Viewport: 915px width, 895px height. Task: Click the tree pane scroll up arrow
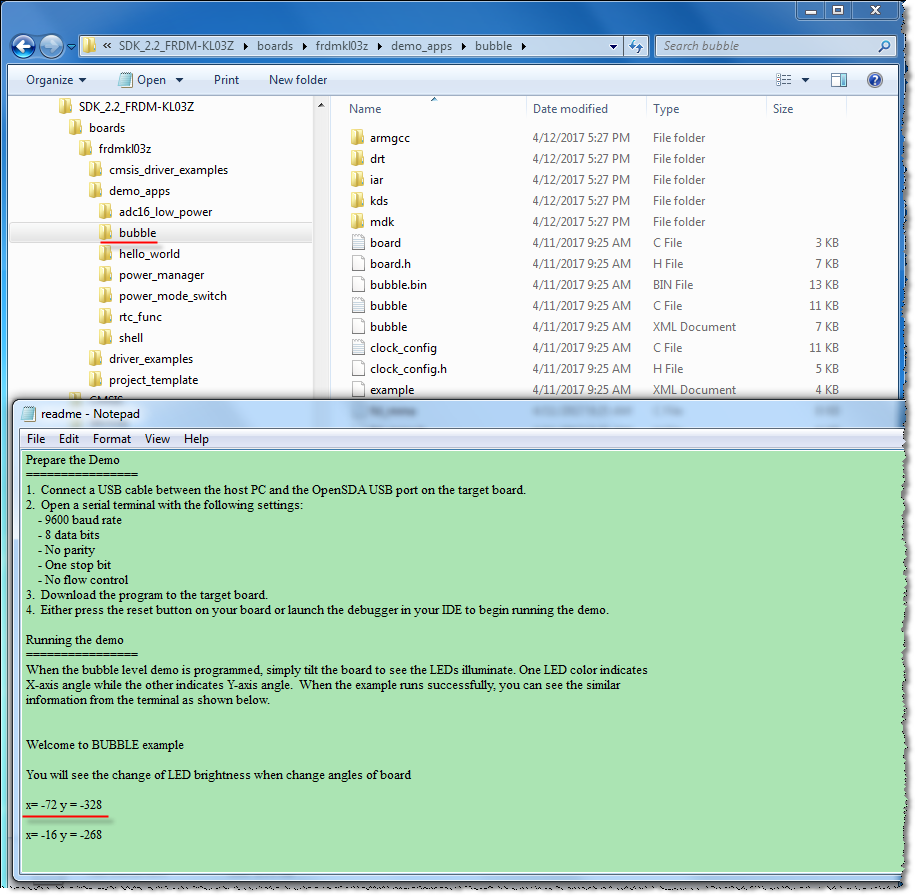click(x=321, y=106)
